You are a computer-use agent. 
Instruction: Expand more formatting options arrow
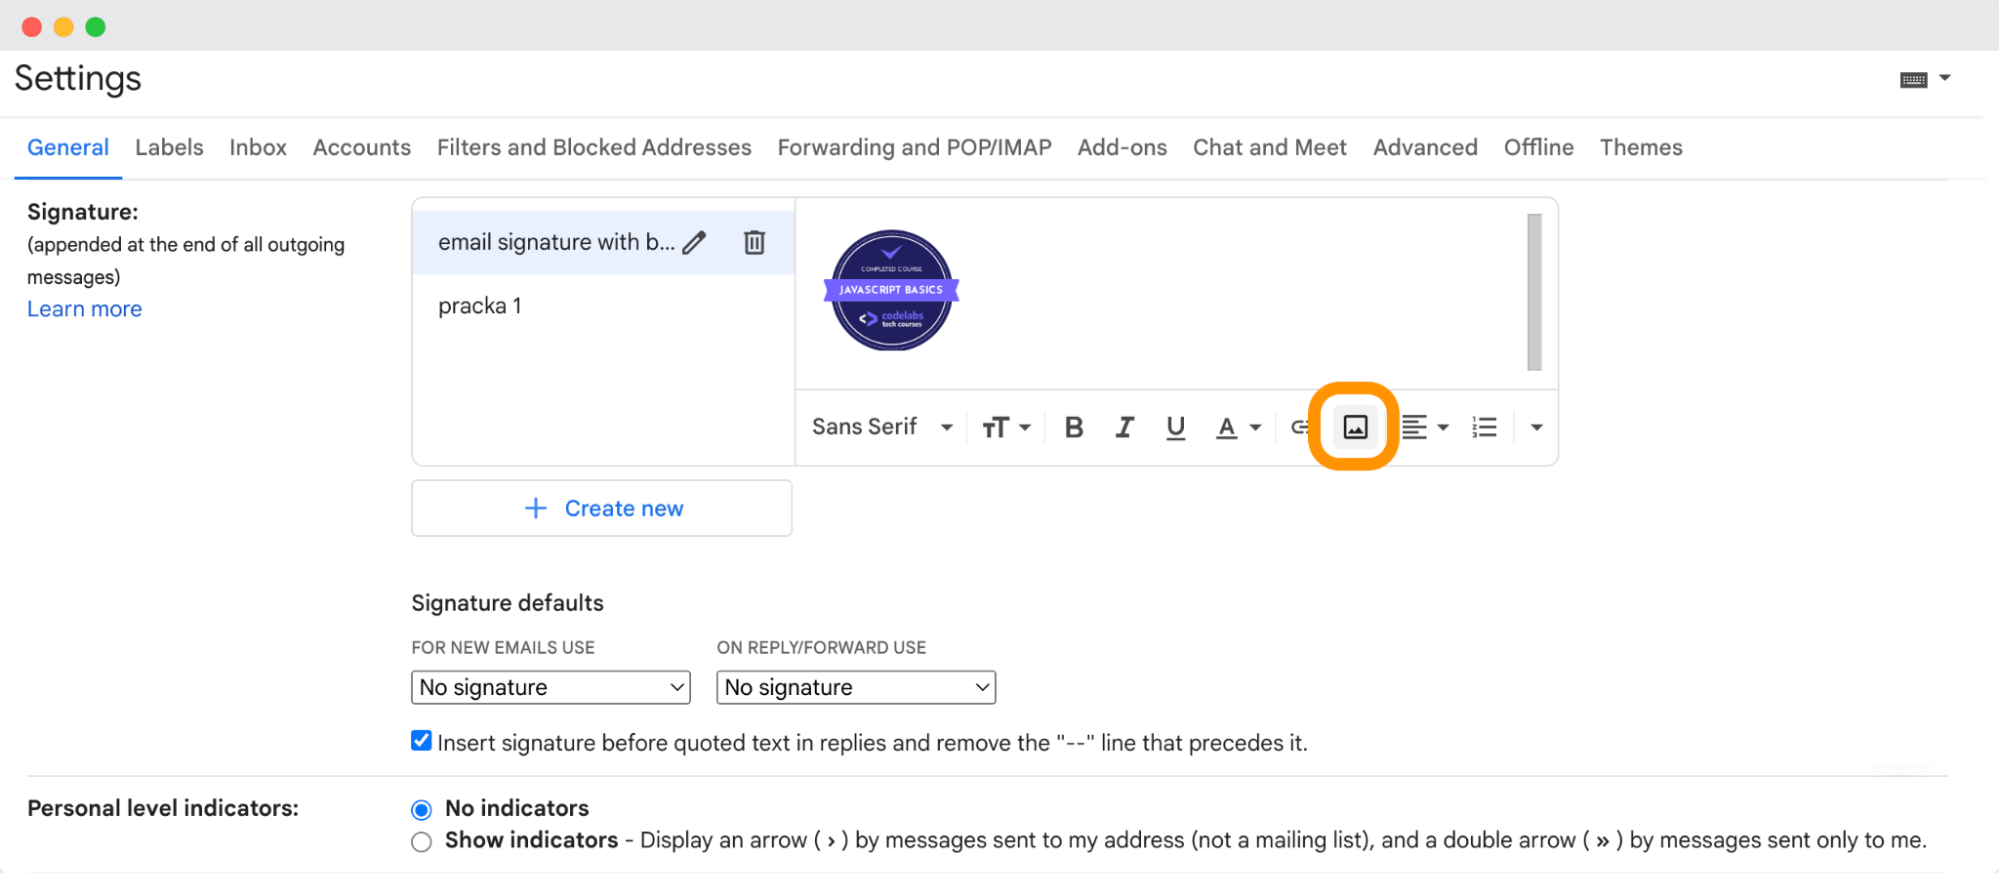1537,428
